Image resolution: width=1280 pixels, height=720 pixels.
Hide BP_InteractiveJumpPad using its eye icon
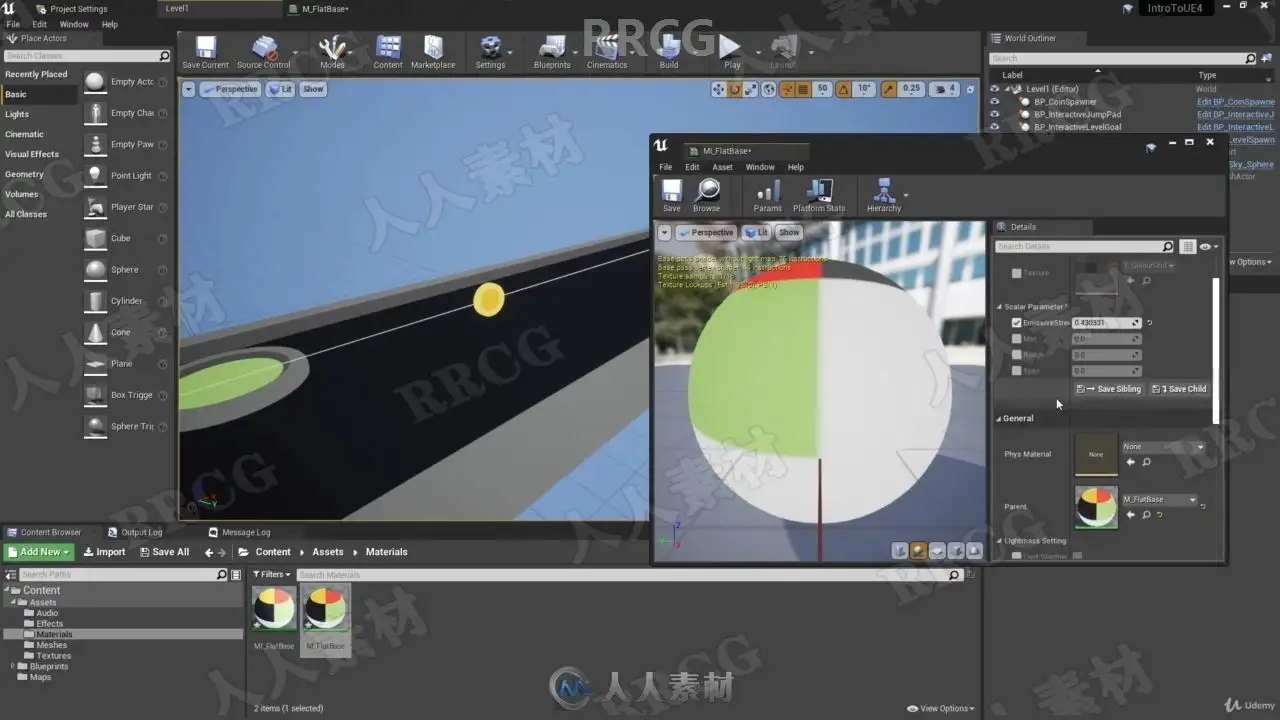(994, 114)
